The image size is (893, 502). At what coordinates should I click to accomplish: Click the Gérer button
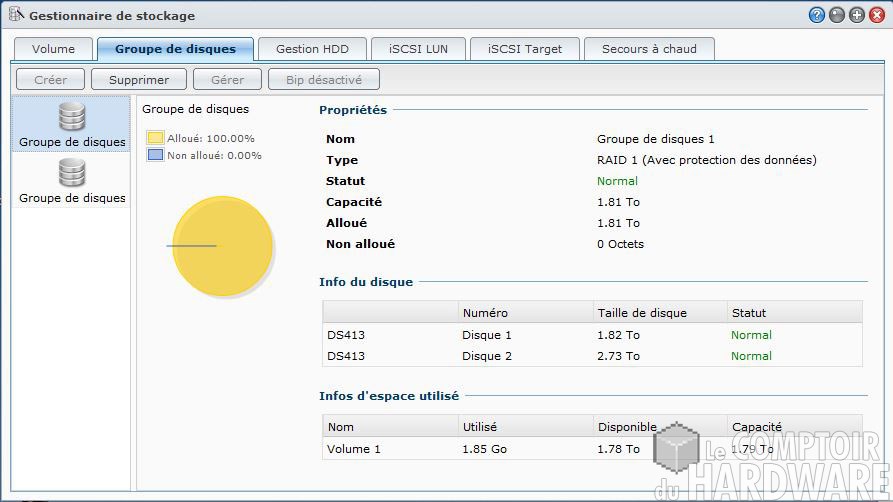pyautogui.click(x=227, y=80)
